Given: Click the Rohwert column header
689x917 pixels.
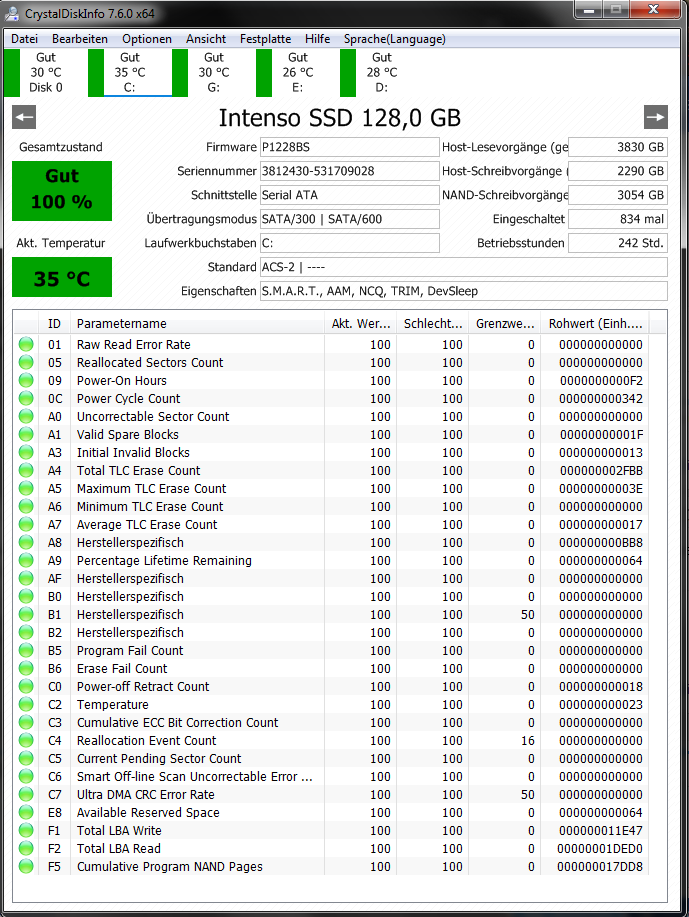Looking at the screenshot, I should [595, 323].
